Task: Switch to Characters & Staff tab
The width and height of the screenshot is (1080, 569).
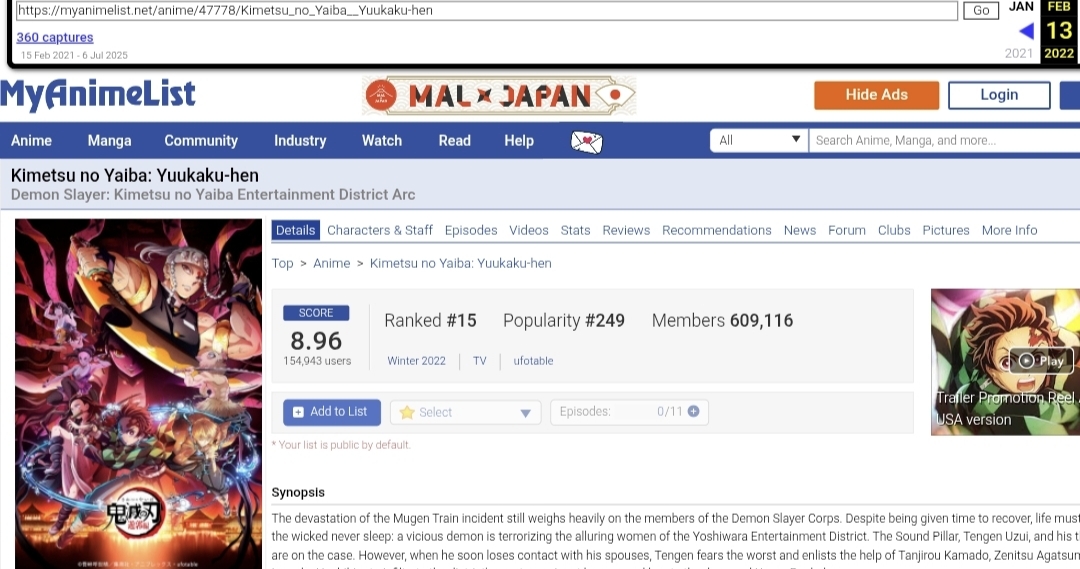Action: click(380, 230)
